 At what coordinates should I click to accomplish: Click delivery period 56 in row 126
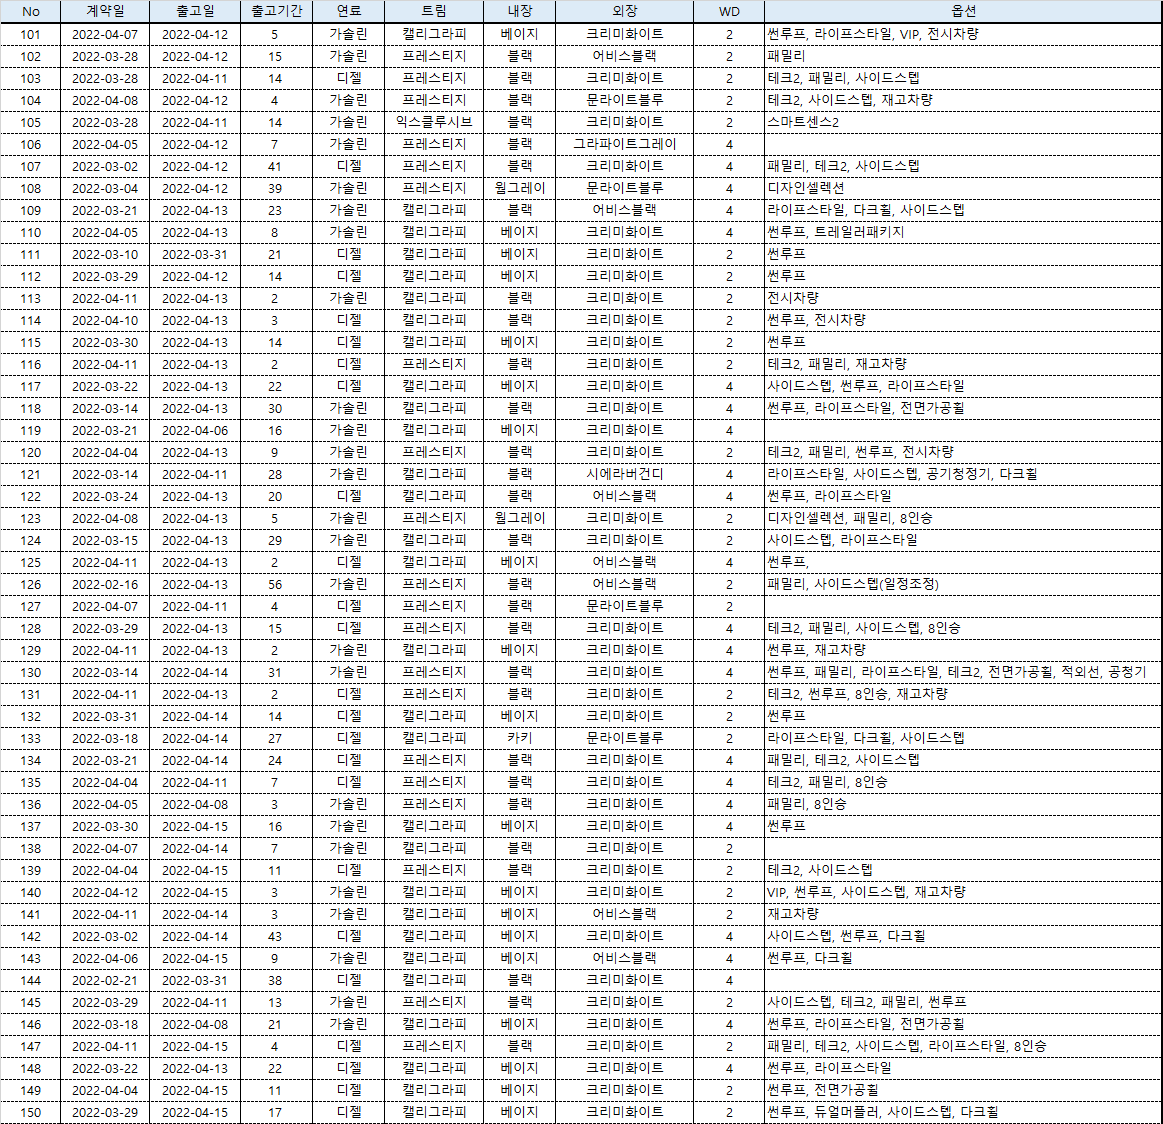(276, 584)
